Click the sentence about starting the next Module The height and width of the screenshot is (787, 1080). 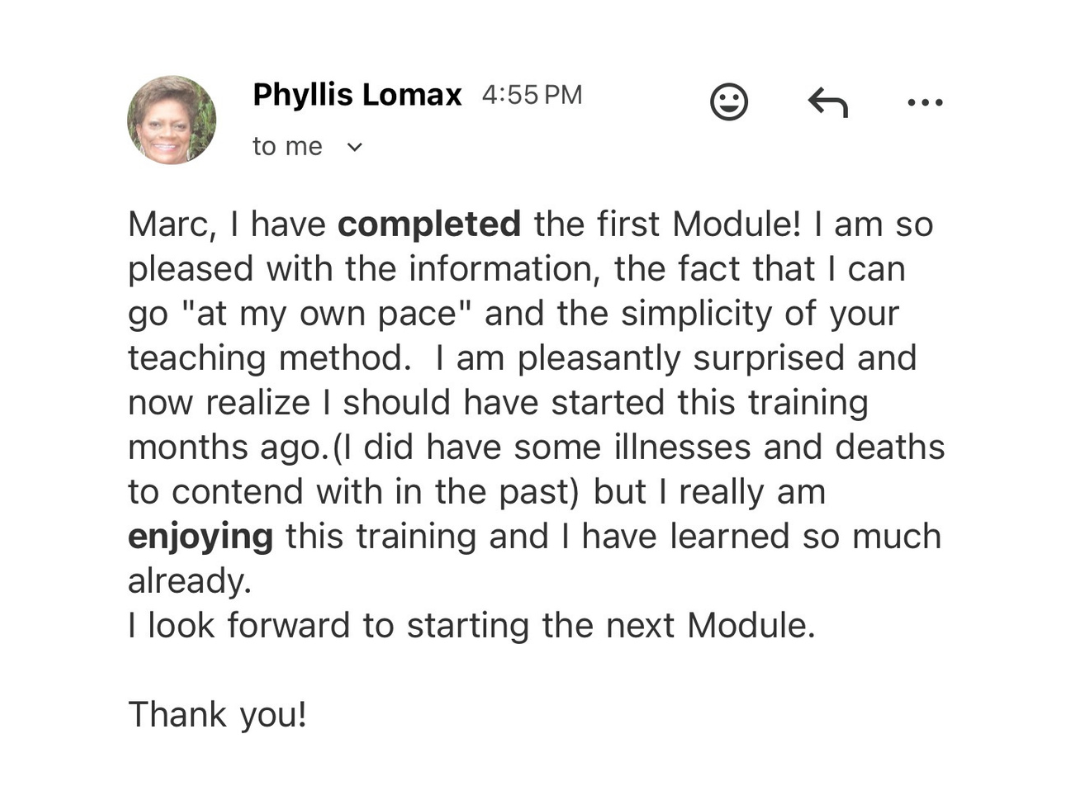point(472,626)
